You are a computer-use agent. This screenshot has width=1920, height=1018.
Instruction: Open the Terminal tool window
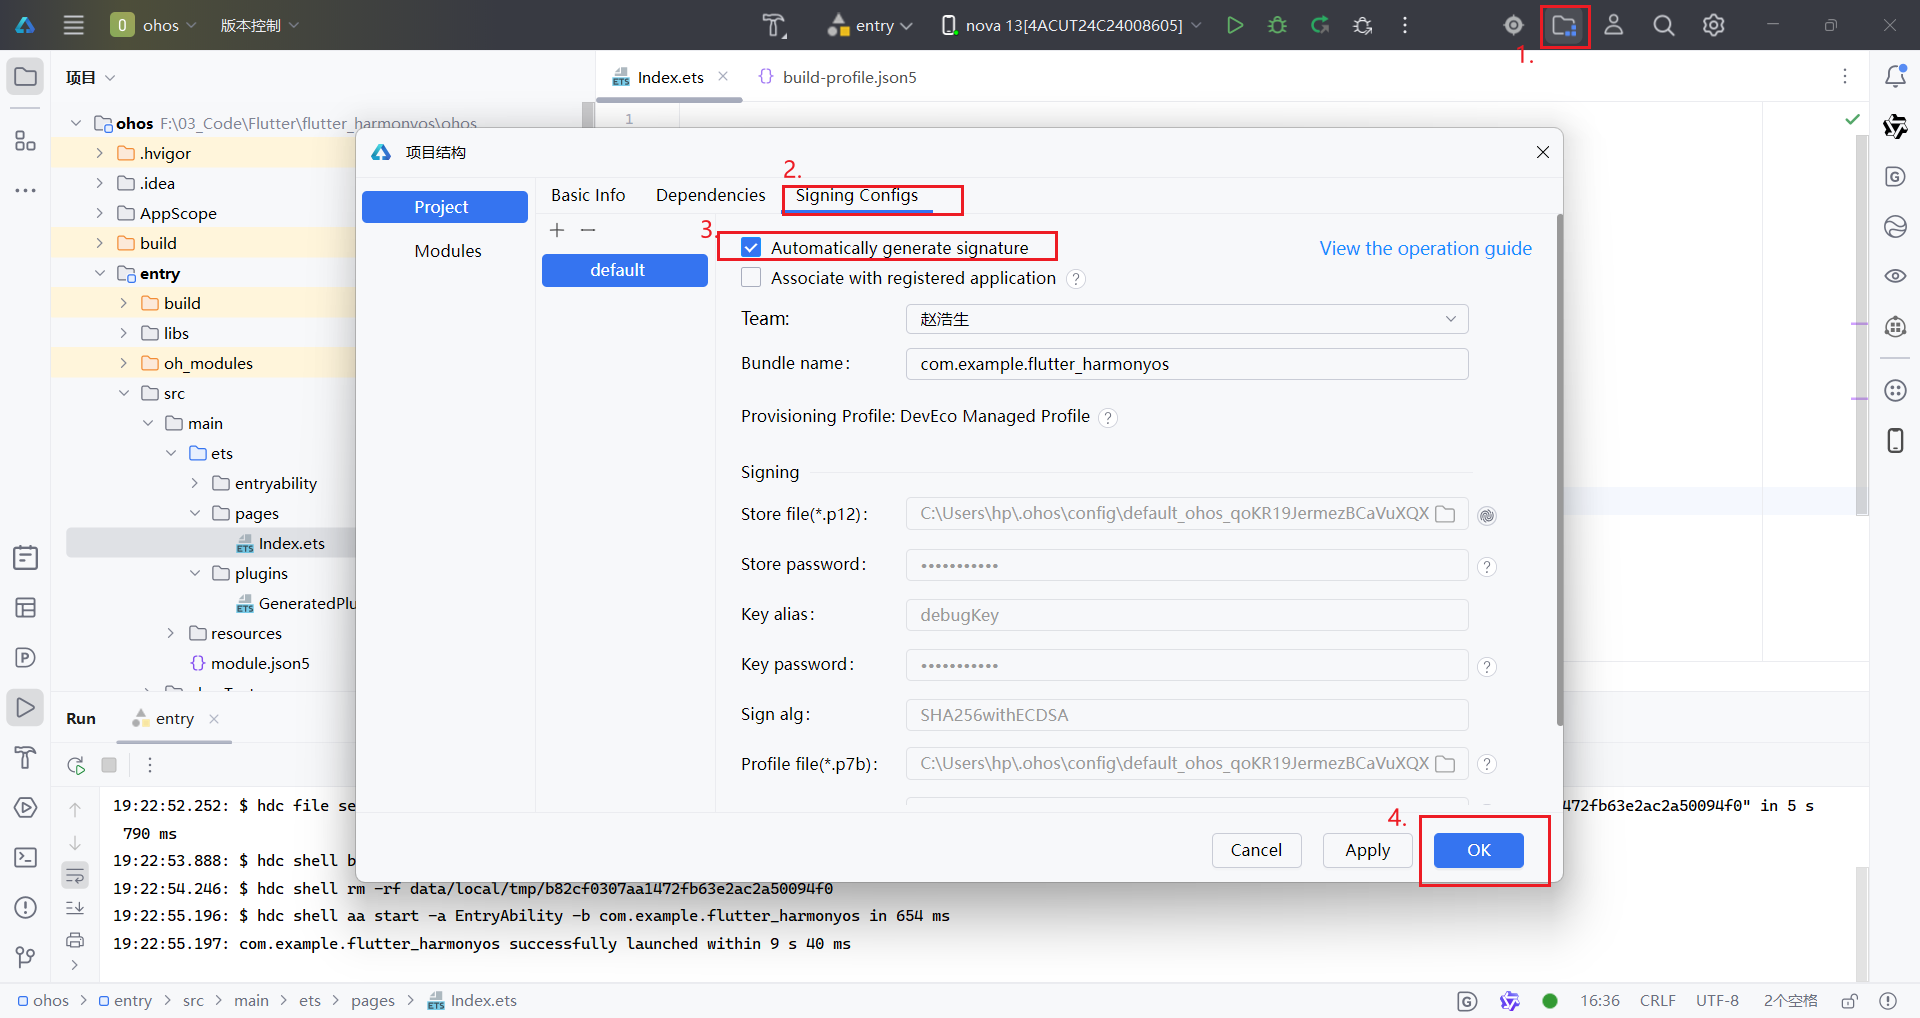pos(25,857)
